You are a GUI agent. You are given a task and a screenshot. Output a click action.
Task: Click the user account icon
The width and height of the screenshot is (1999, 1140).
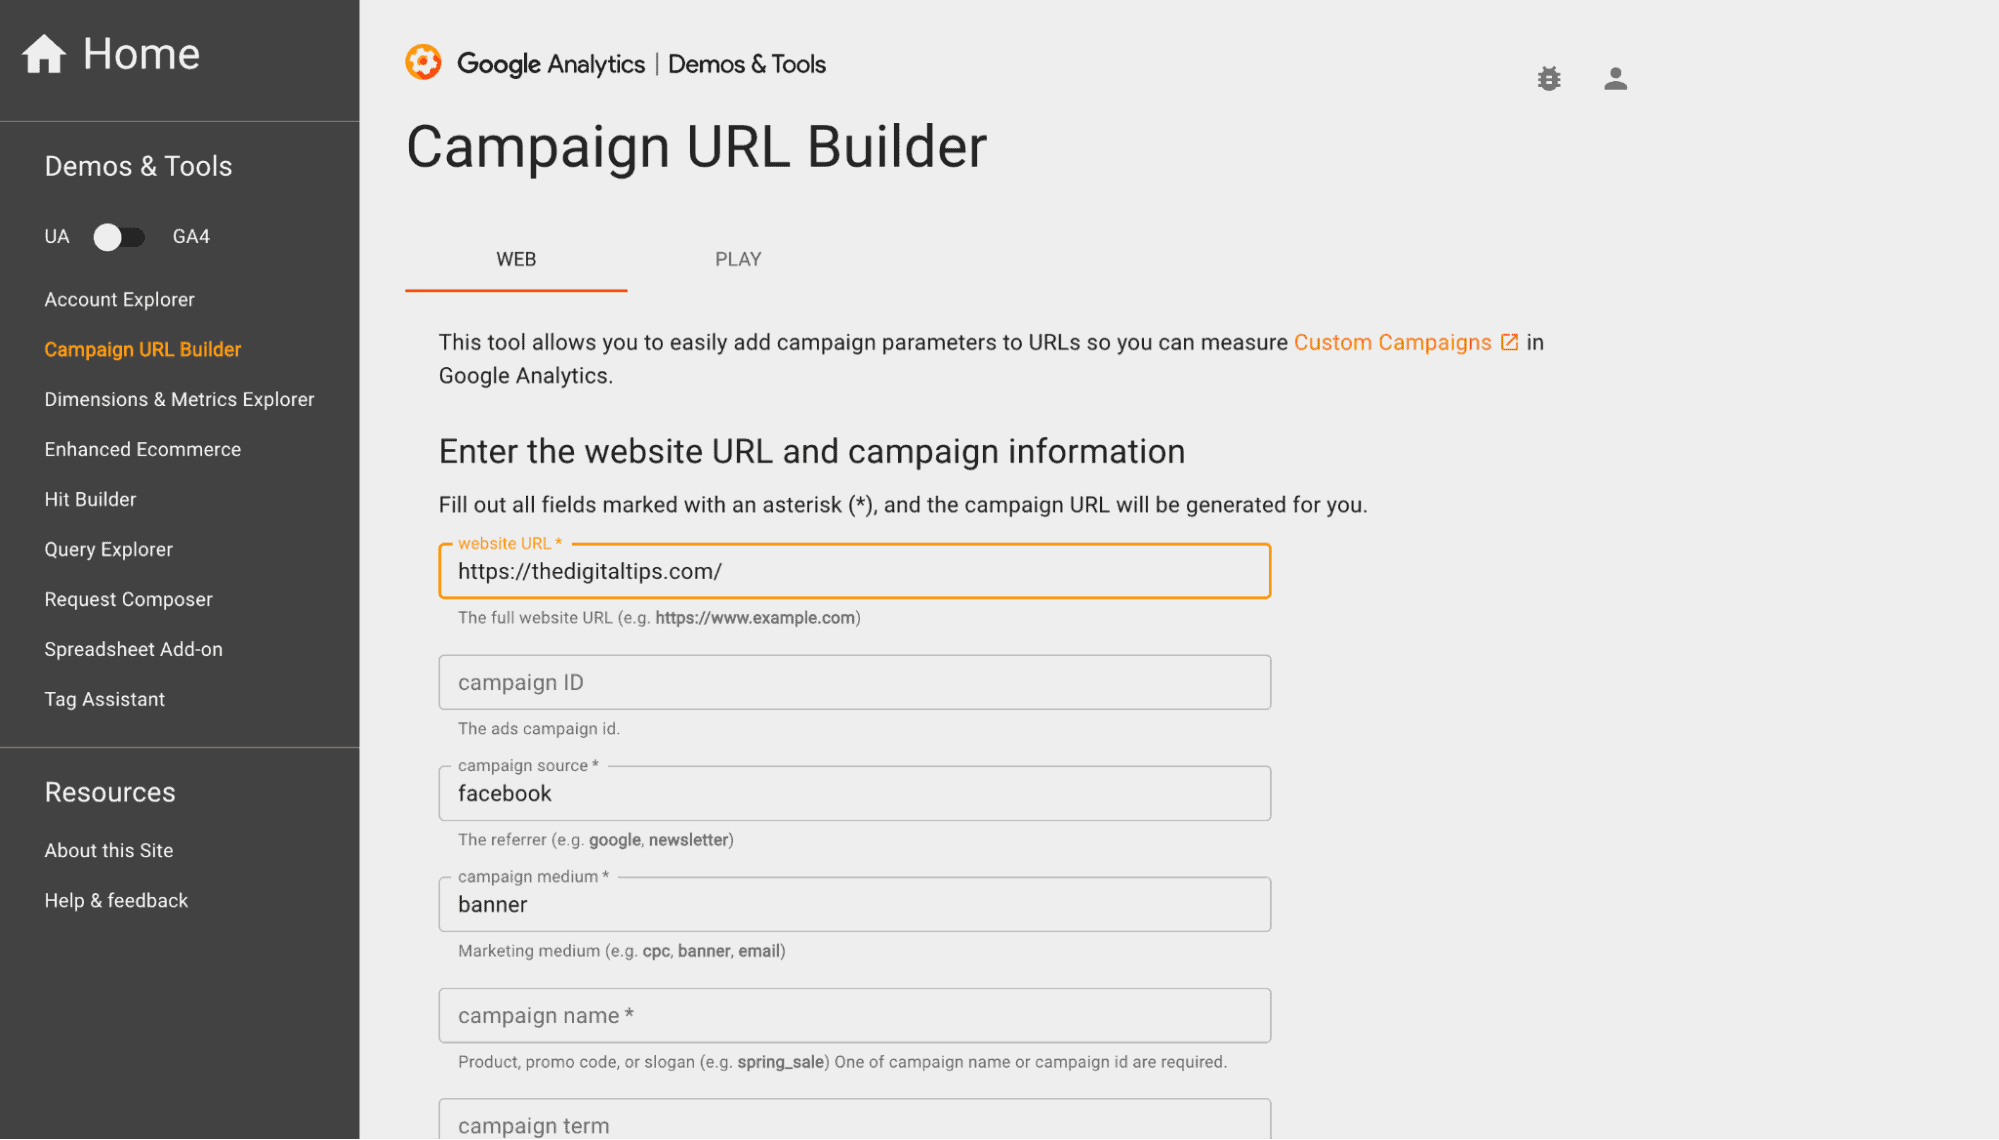[x=1615, y=79]
